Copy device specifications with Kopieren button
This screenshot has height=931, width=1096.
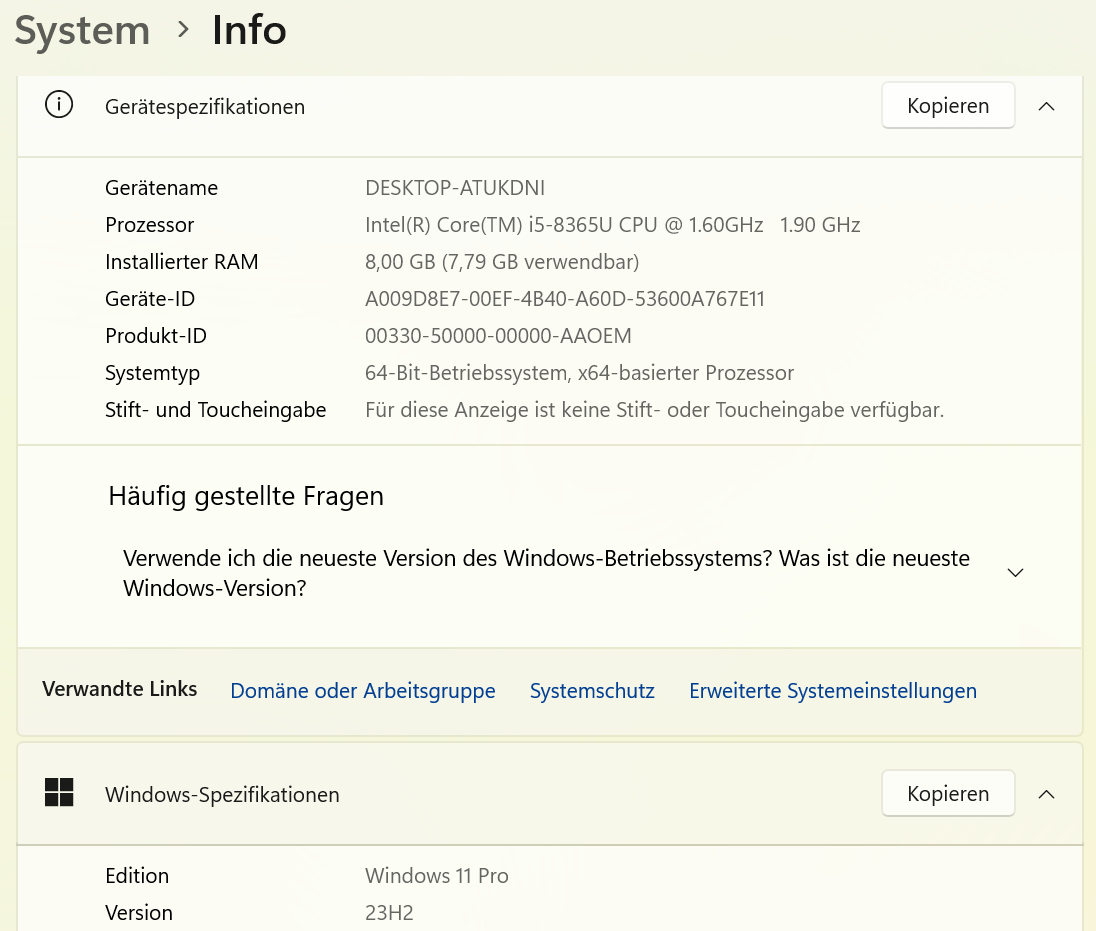pos(948,106)
